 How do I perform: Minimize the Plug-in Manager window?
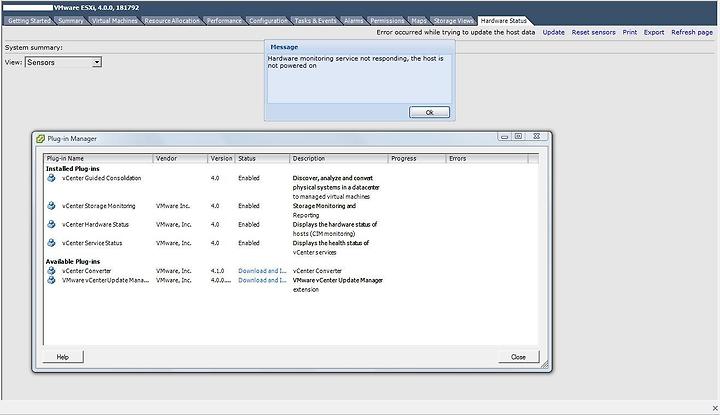click(x=504, y=137)
